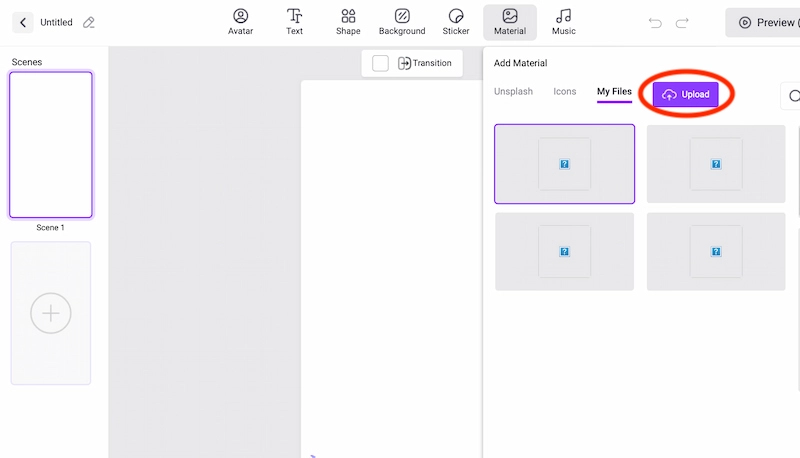This screenshot has height=458, width=800.
Task: Toggle the Material toolbar panel
Action: tap(510, 22)
